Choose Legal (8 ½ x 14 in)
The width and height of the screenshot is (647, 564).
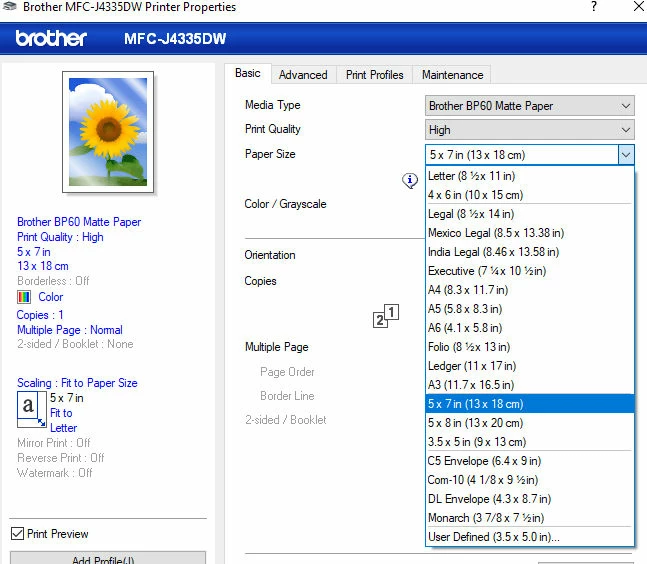(x=529, y=214)
